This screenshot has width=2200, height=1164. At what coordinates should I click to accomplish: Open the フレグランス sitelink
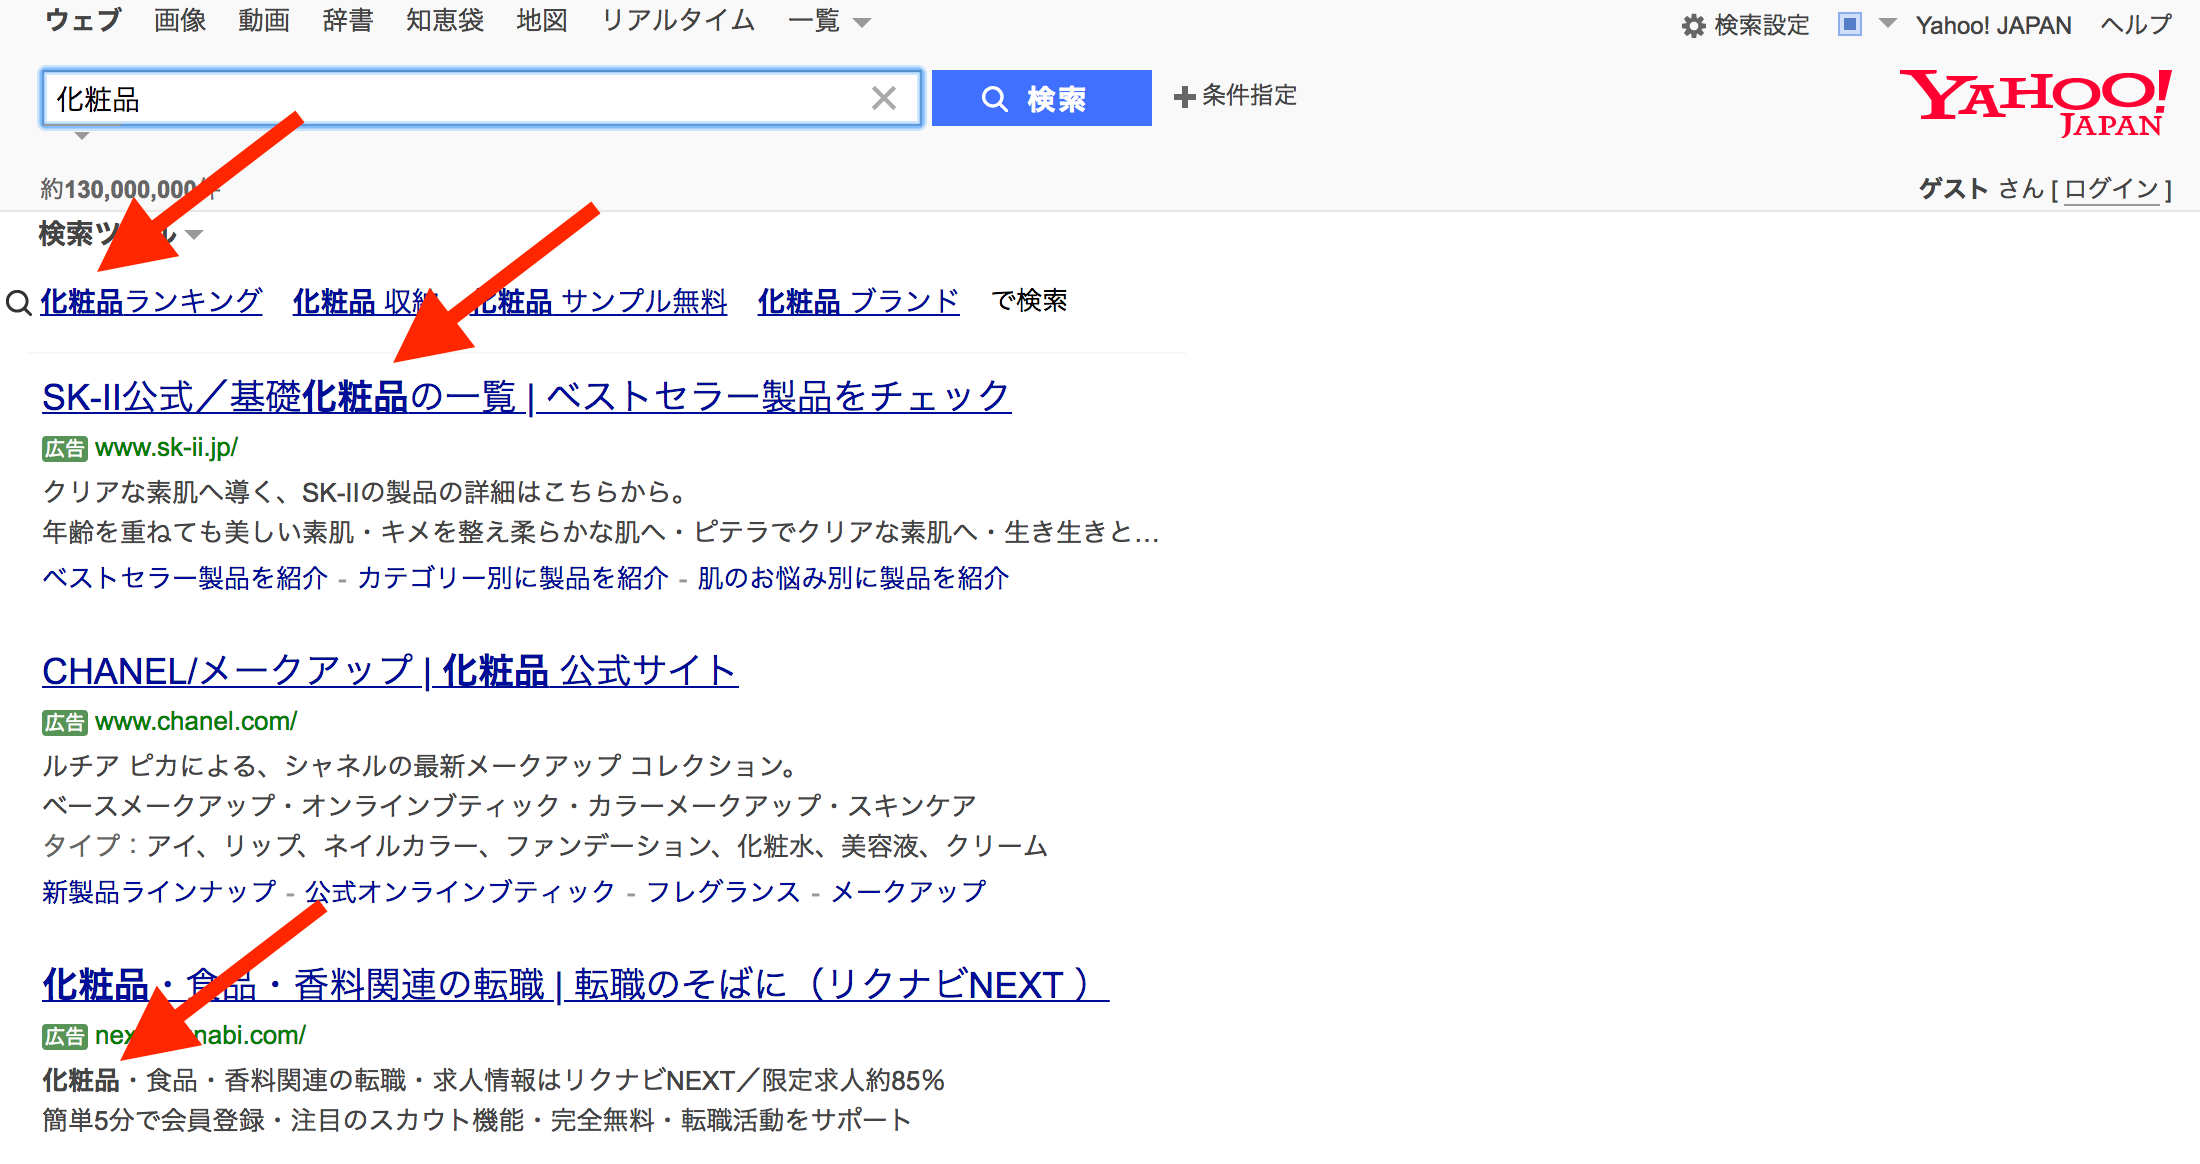(x=723, y=891)
